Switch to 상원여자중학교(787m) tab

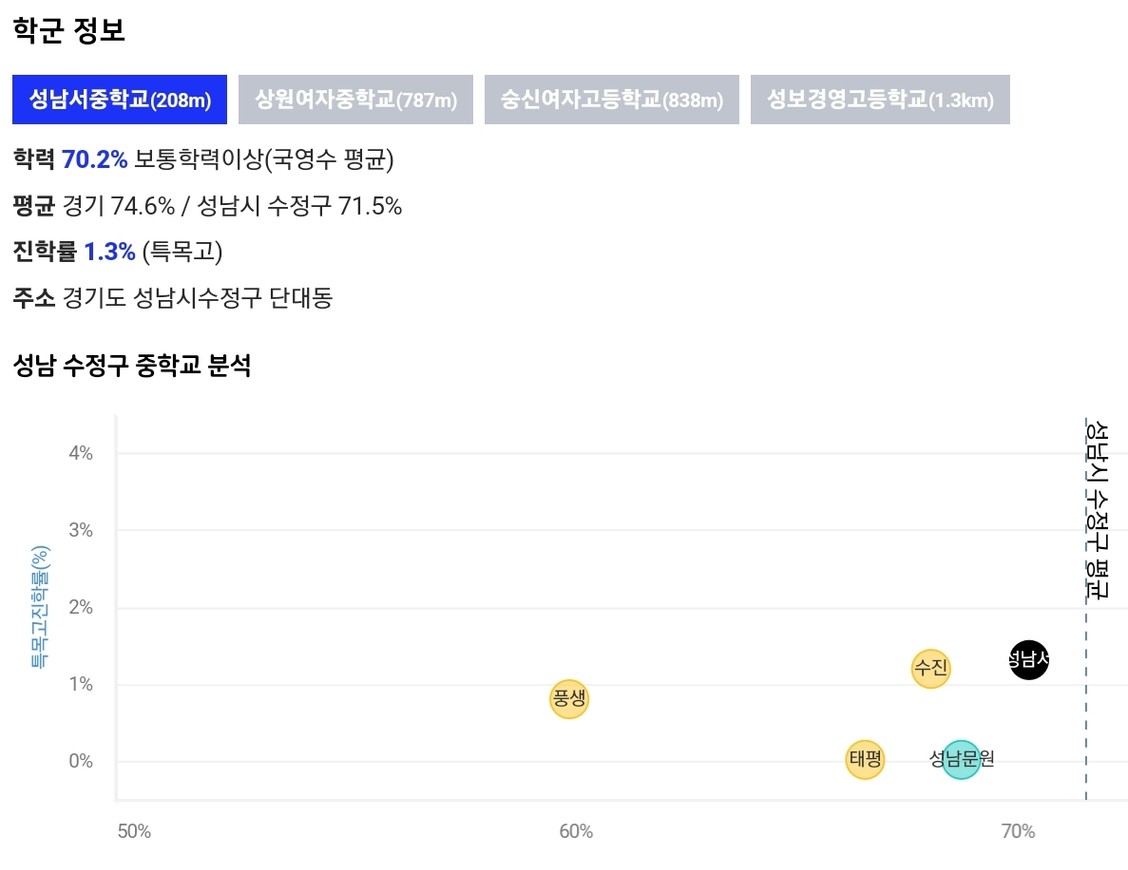tap(355, 99)
